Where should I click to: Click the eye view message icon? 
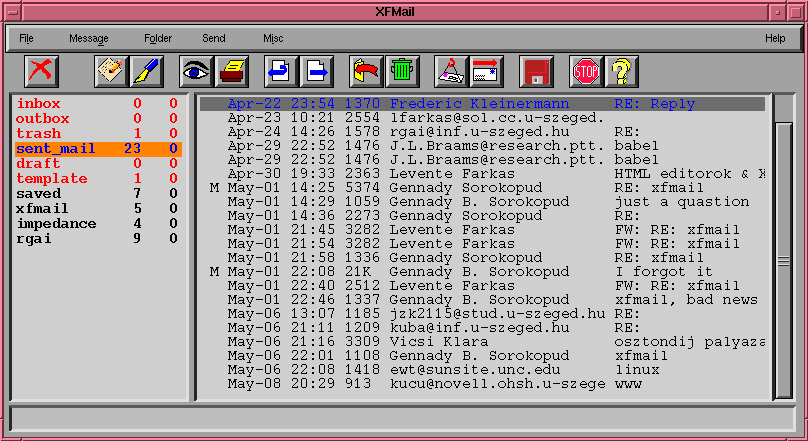coord(196,71)
